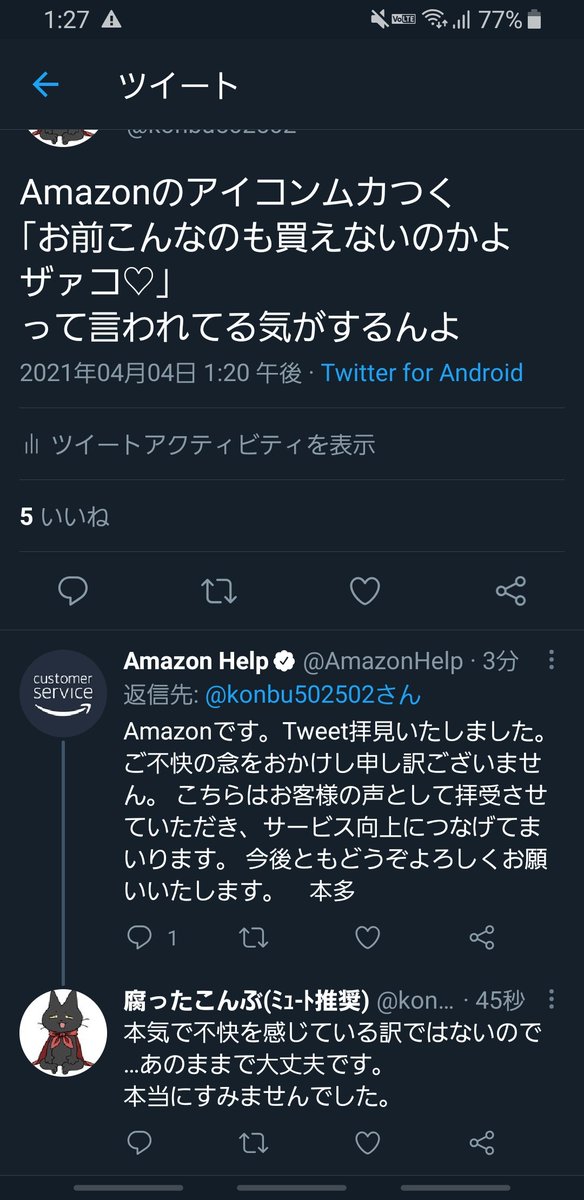The height and width of the screenshot is (1200, 584).
Task: Open Amazon Help's customer service avatar
Action: pos(63,690)
